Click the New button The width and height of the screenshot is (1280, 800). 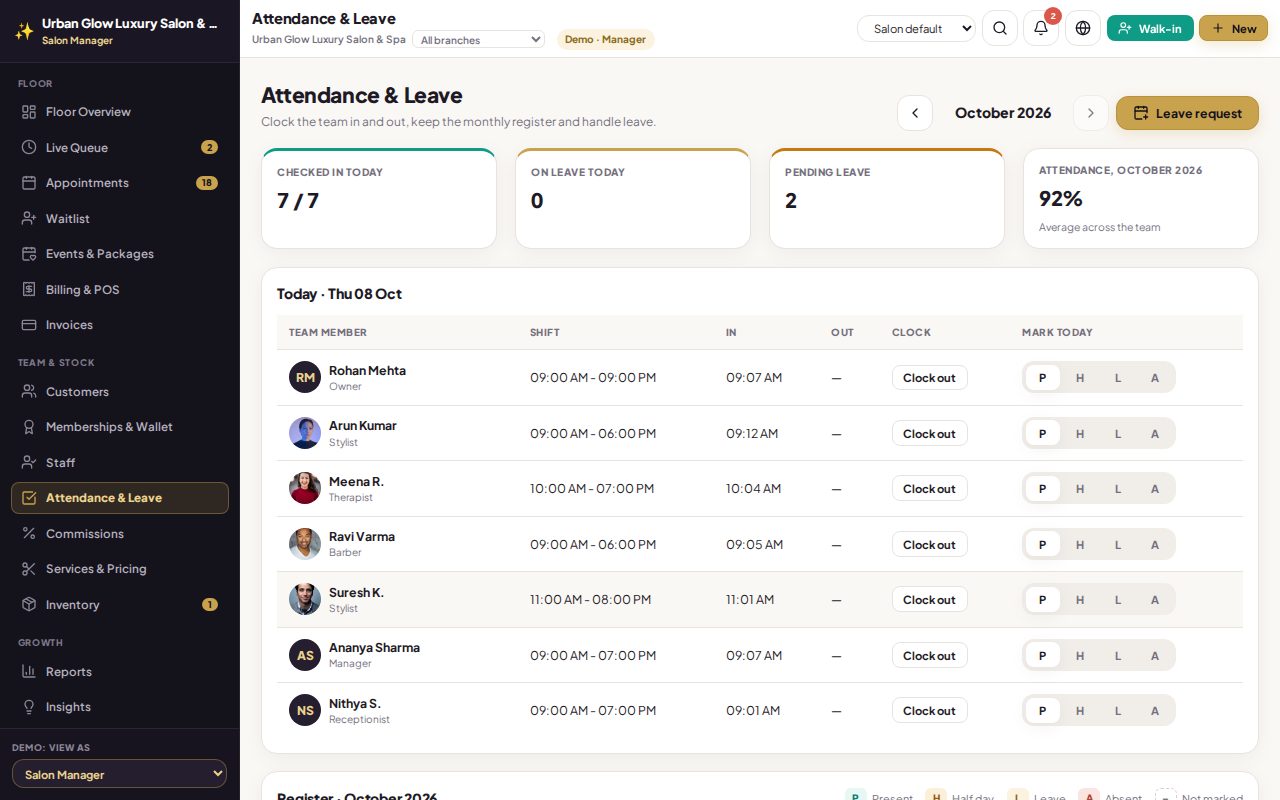(x=1233, y=28)
